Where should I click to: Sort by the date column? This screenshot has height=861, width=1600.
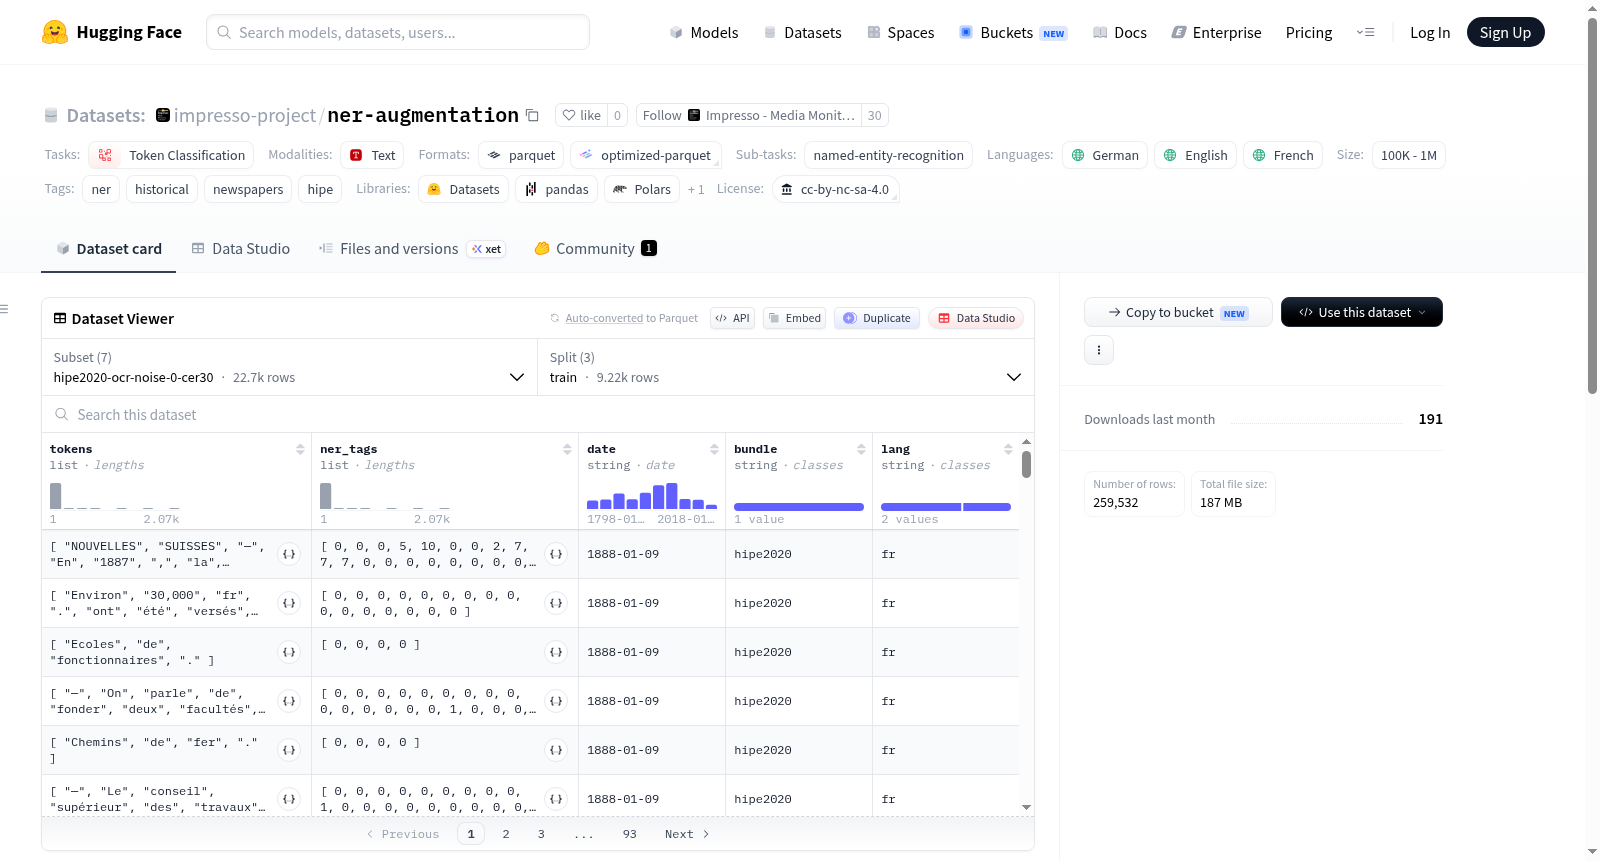click(714, 450)
